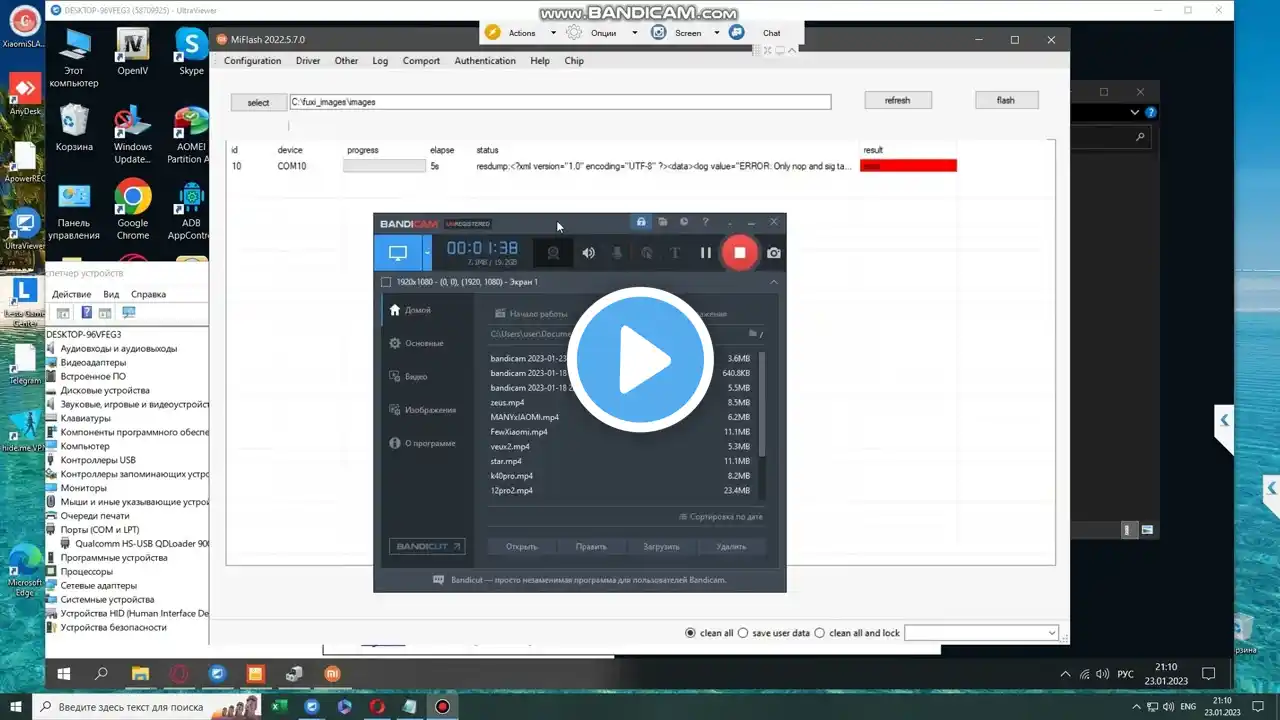Image resolution: width=1280 pixels, height=720 pixels.
Task: Toggle Bandicam speaker sound icon
Action: [x=589, y=253]
